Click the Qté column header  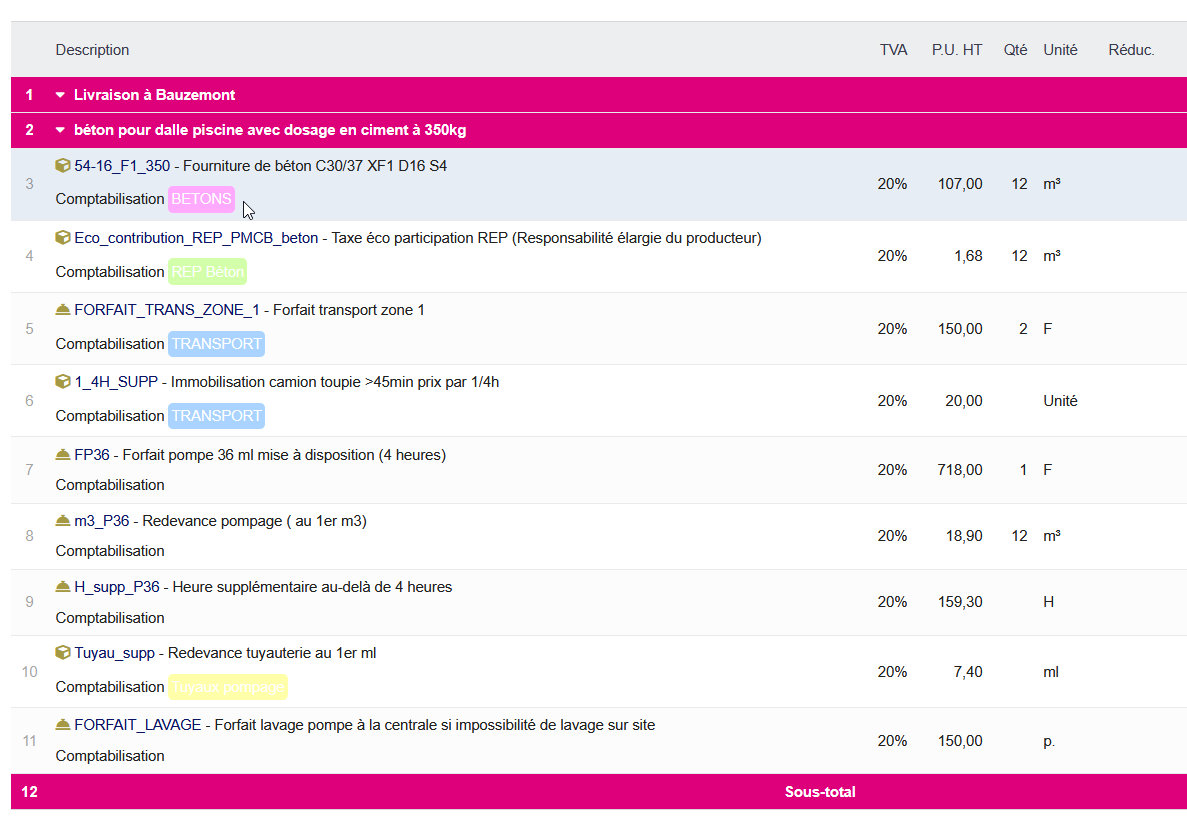(x=1015, y=50)
